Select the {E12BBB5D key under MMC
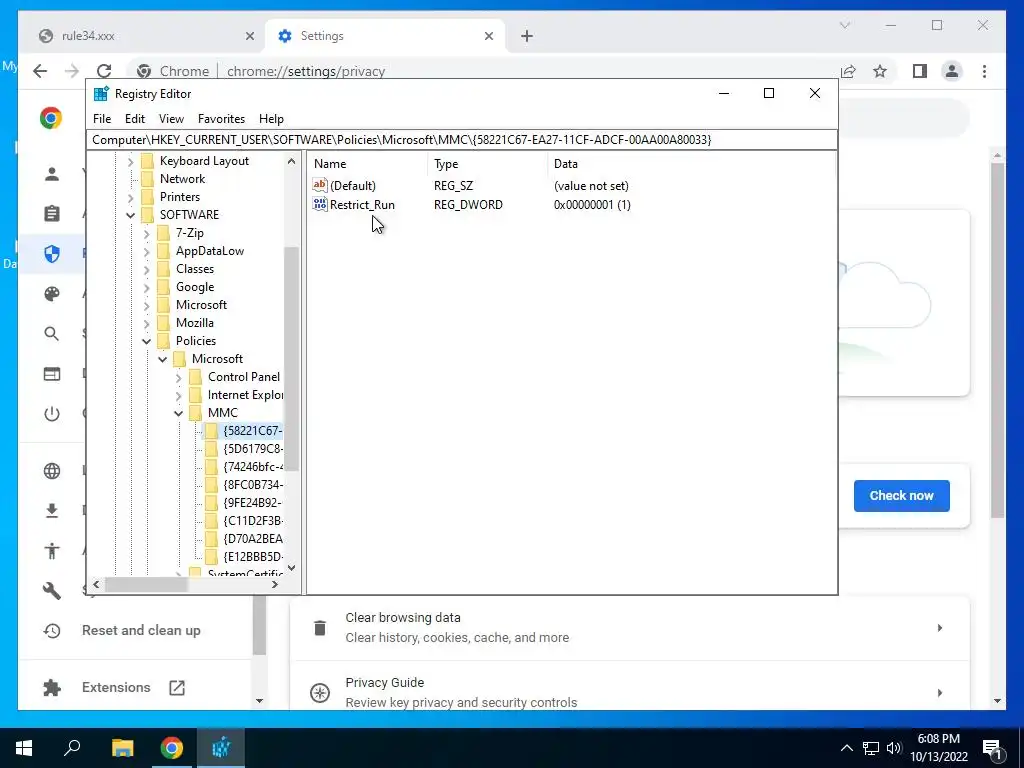Image resolution: width=1024 pixels, height=768 pixels. click(253, 556)
